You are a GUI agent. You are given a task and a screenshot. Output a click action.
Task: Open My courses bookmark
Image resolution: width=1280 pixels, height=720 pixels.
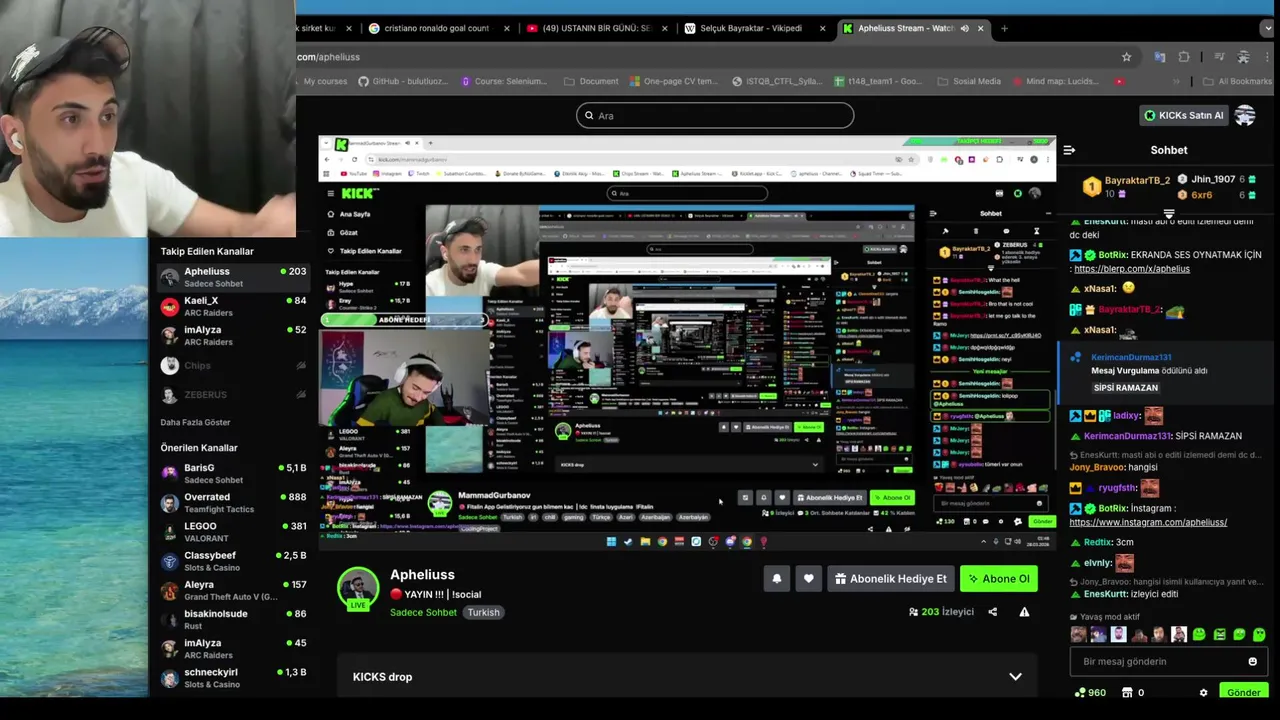pos(325,81)
